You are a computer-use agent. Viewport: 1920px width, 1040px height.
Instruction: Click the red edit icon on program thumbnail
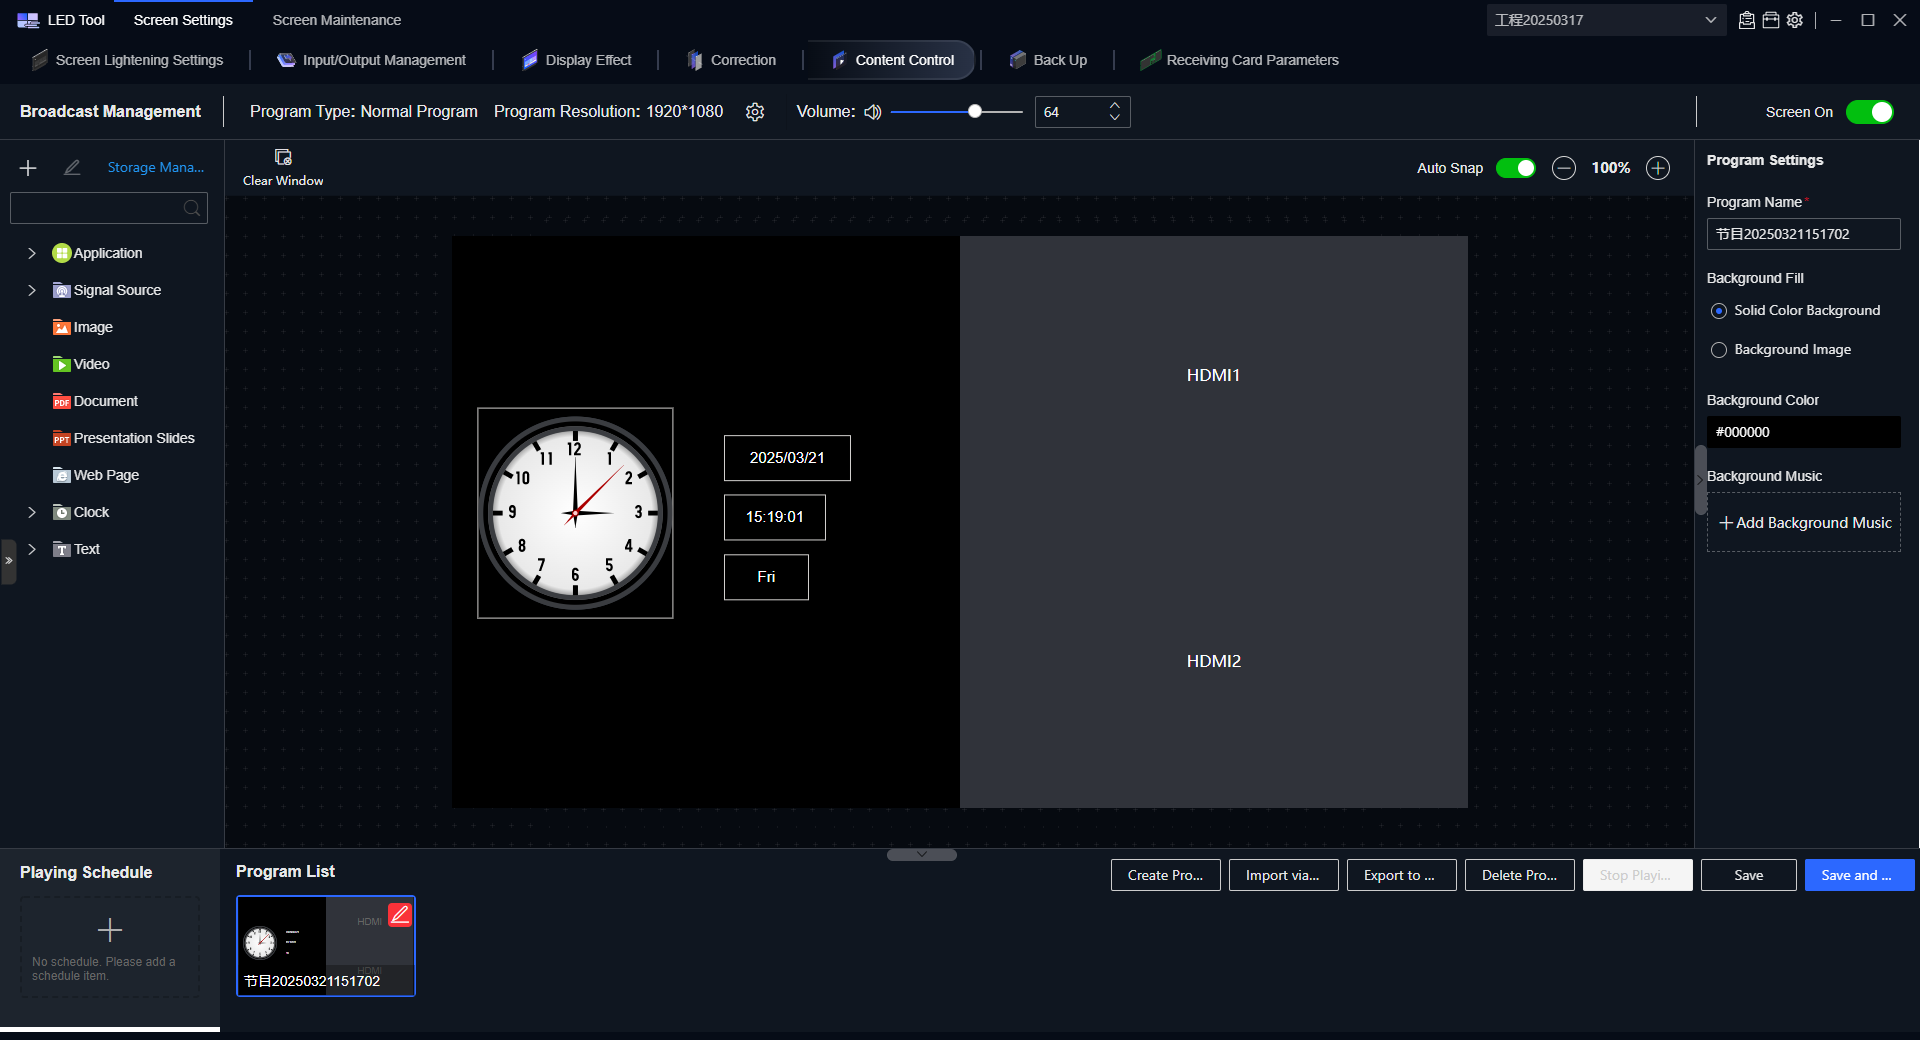coord(400,914)
